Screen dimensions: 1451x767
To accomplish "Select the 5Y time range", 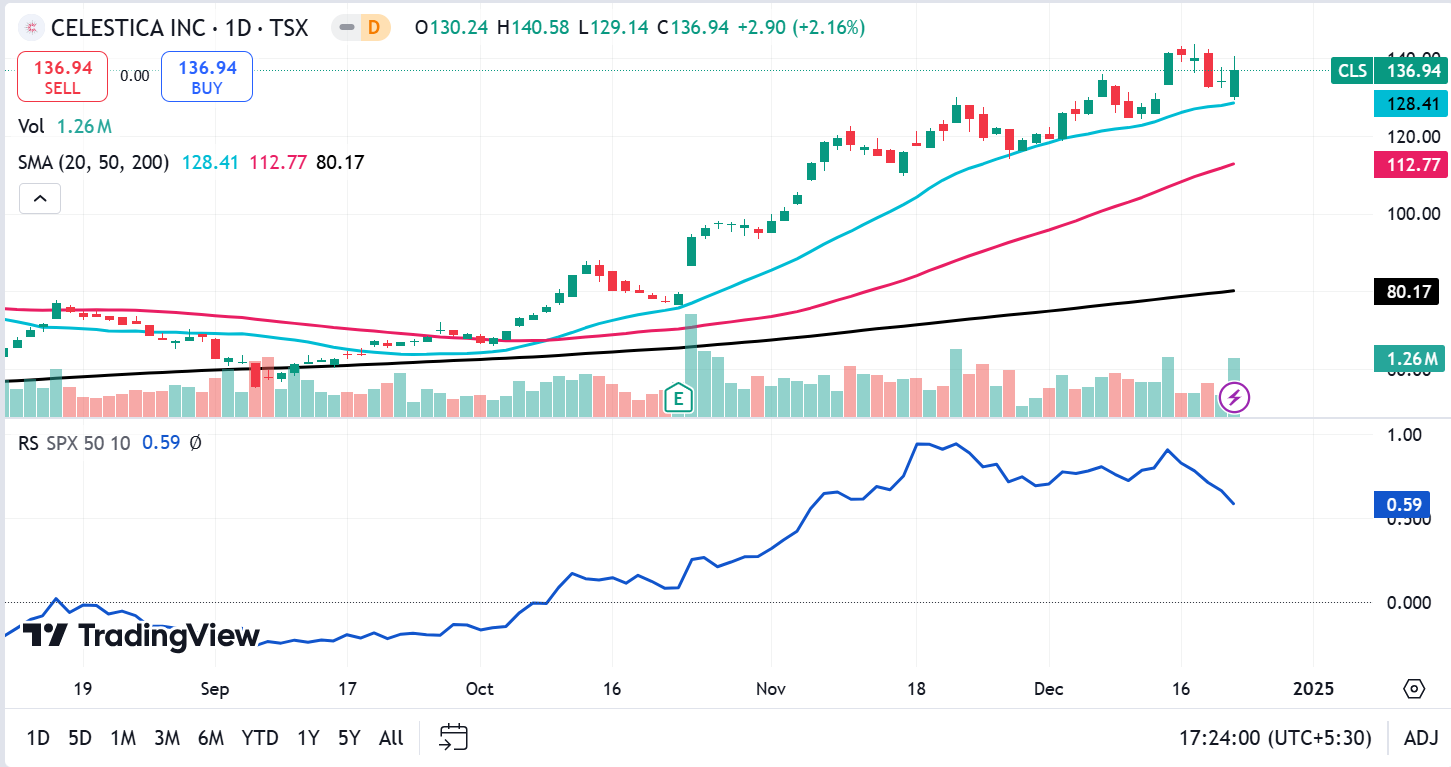I will 349,738.
